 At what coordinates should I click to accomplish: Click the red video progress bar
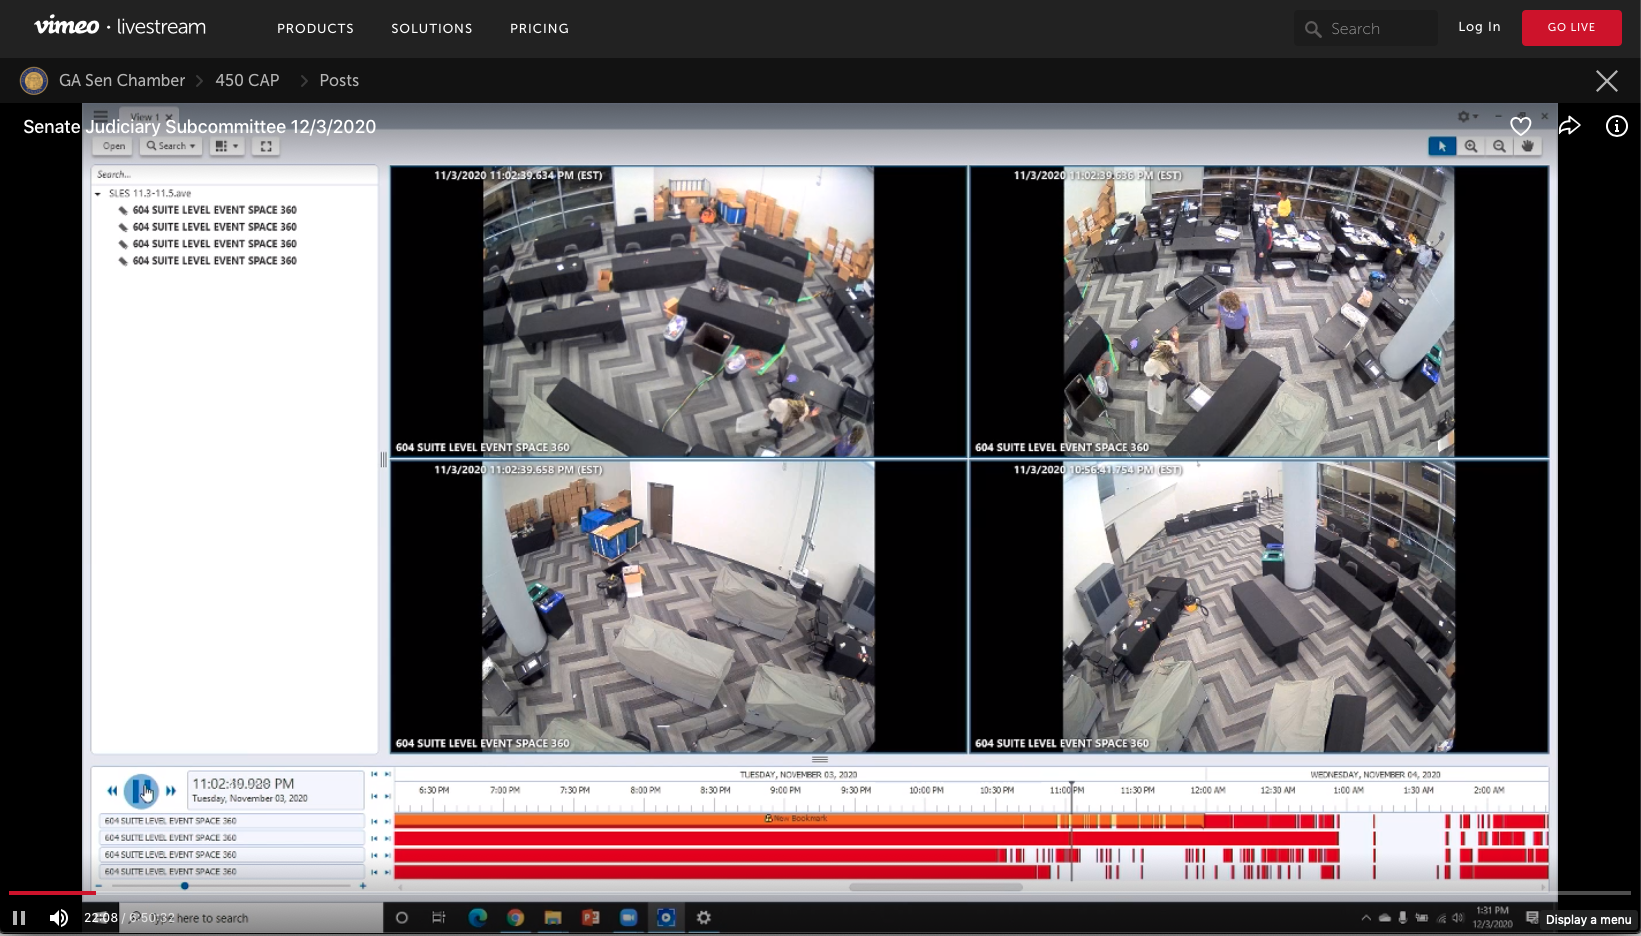click(x=50, y=892)
